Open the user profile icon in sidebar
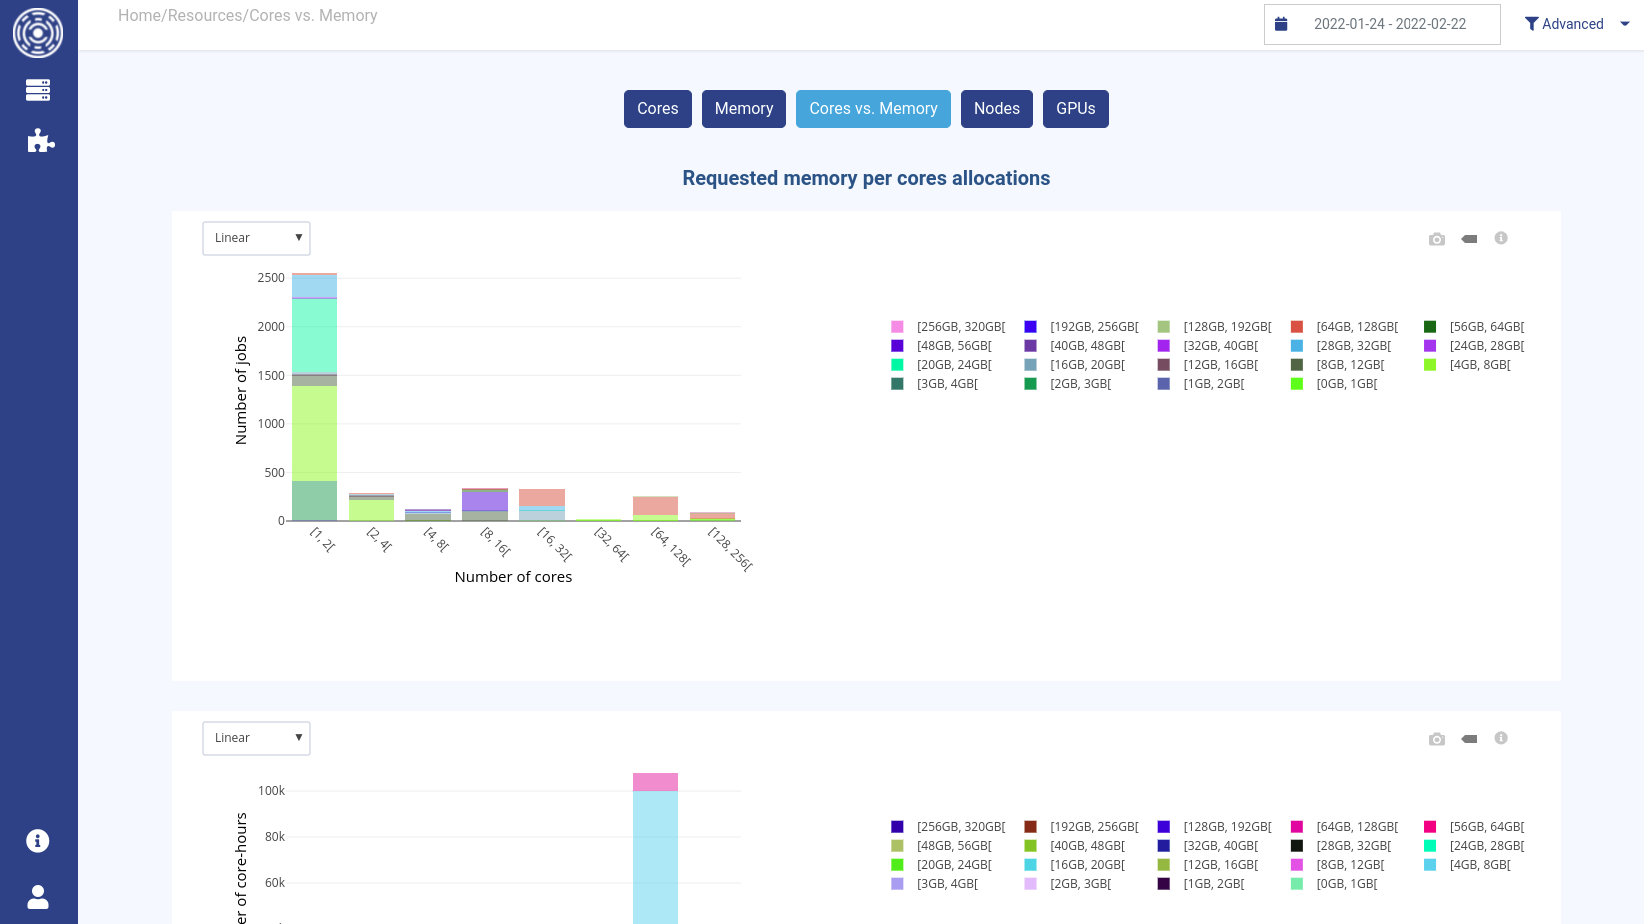The height and width of the screenshot is (924, 1644). coord(38,897)
